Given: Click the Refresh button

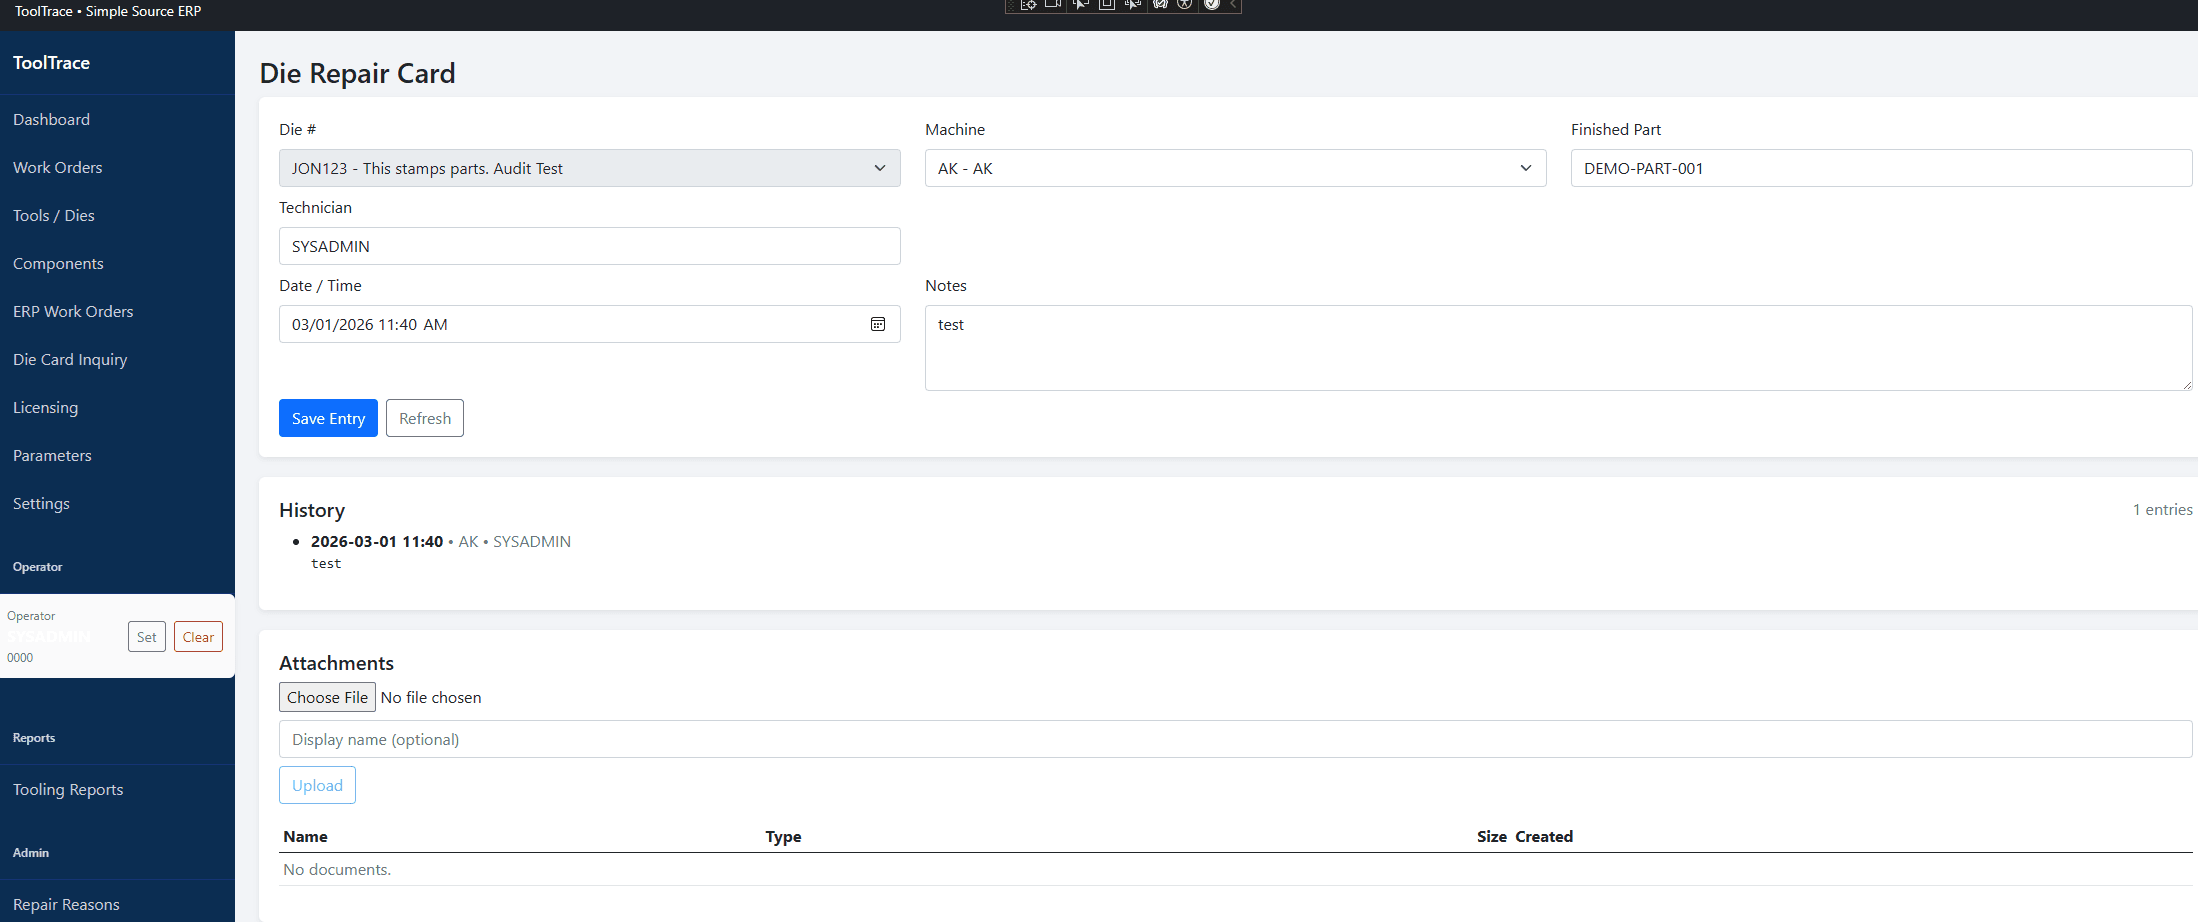Looking at the screenshot, I should point(424,418).
